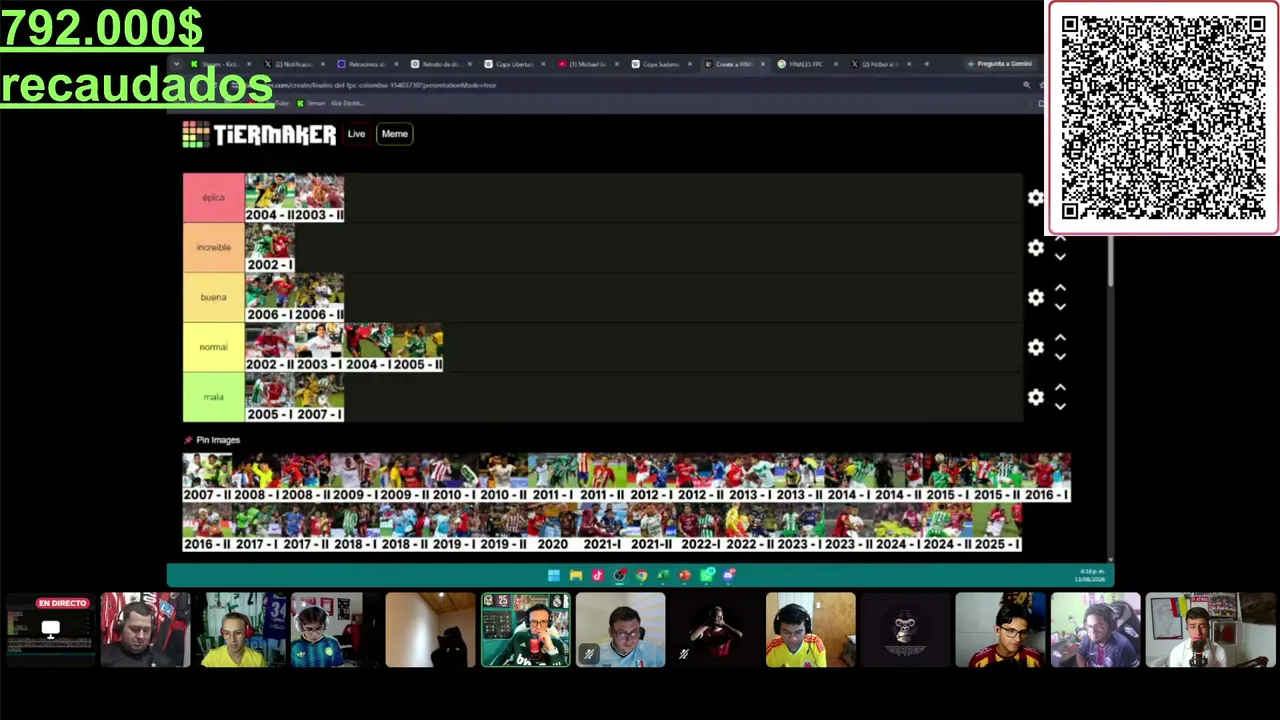This screenshot has width=1280, height=720.
Task: Click the Pin Images label
Action: 218,440
